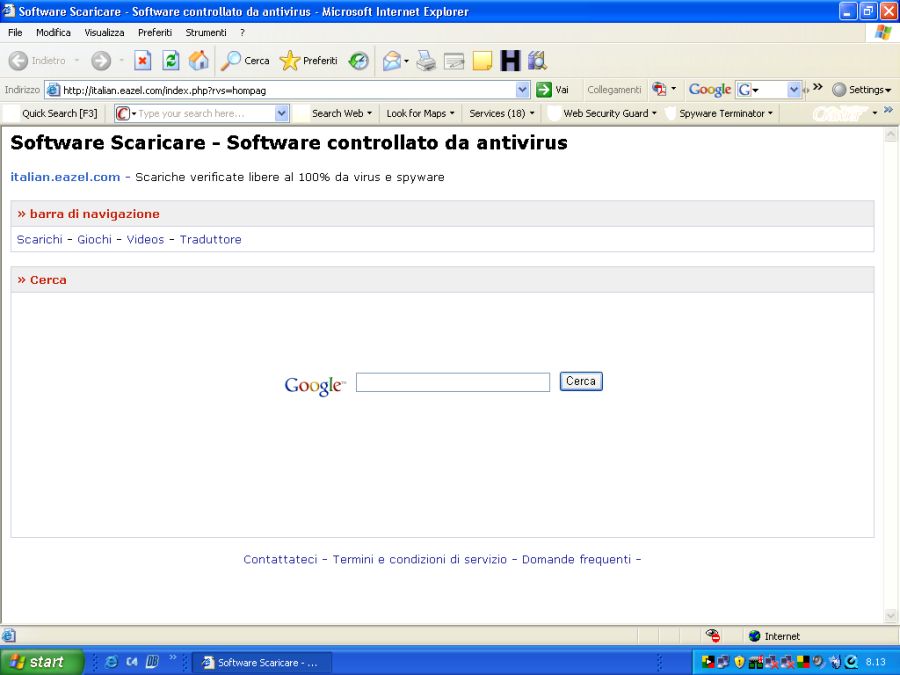This screenshot has width=900, height=675.
Task: Open the Giochi link
Action: click(95, 239)
